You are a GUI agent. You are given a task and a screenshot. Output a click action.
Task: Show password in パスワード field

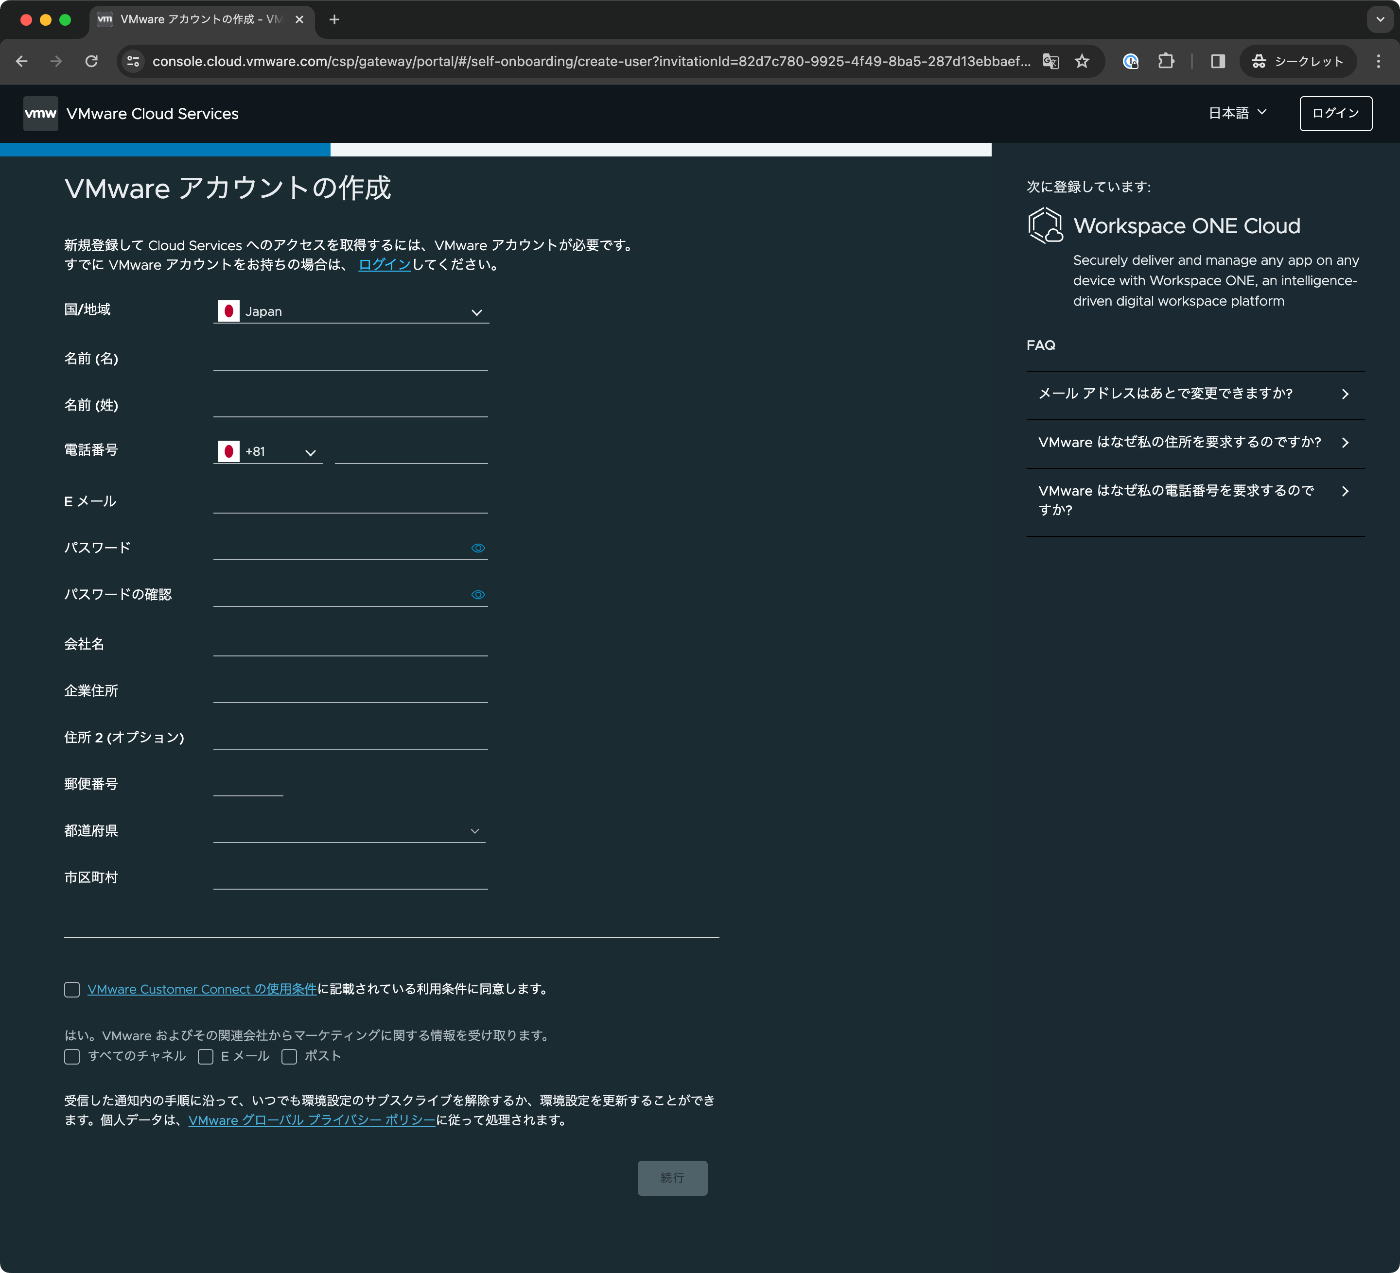tap(478, 548)
